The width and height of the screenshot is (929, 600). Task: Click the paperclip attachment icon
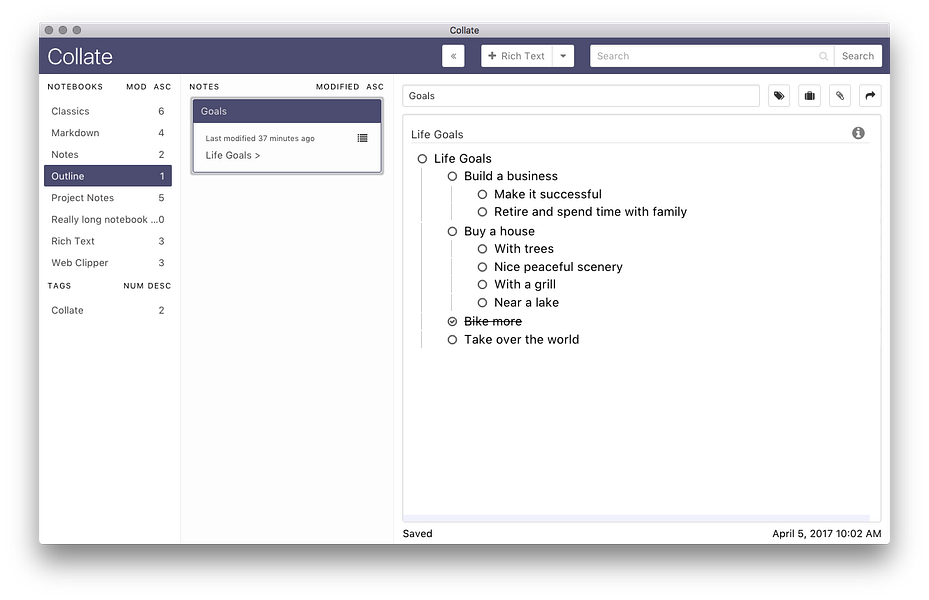(840, 95)
